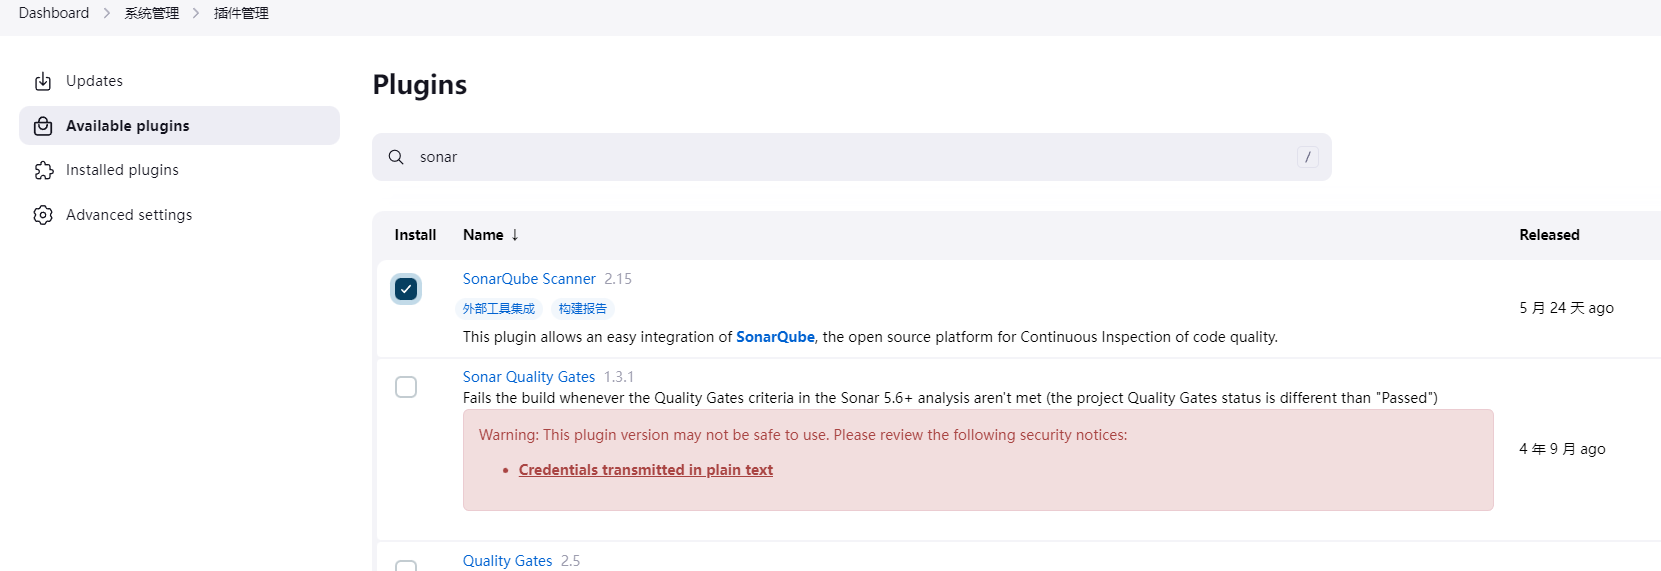
Task: Open the Quality Gates plugin link
Action: pos(508,561)
